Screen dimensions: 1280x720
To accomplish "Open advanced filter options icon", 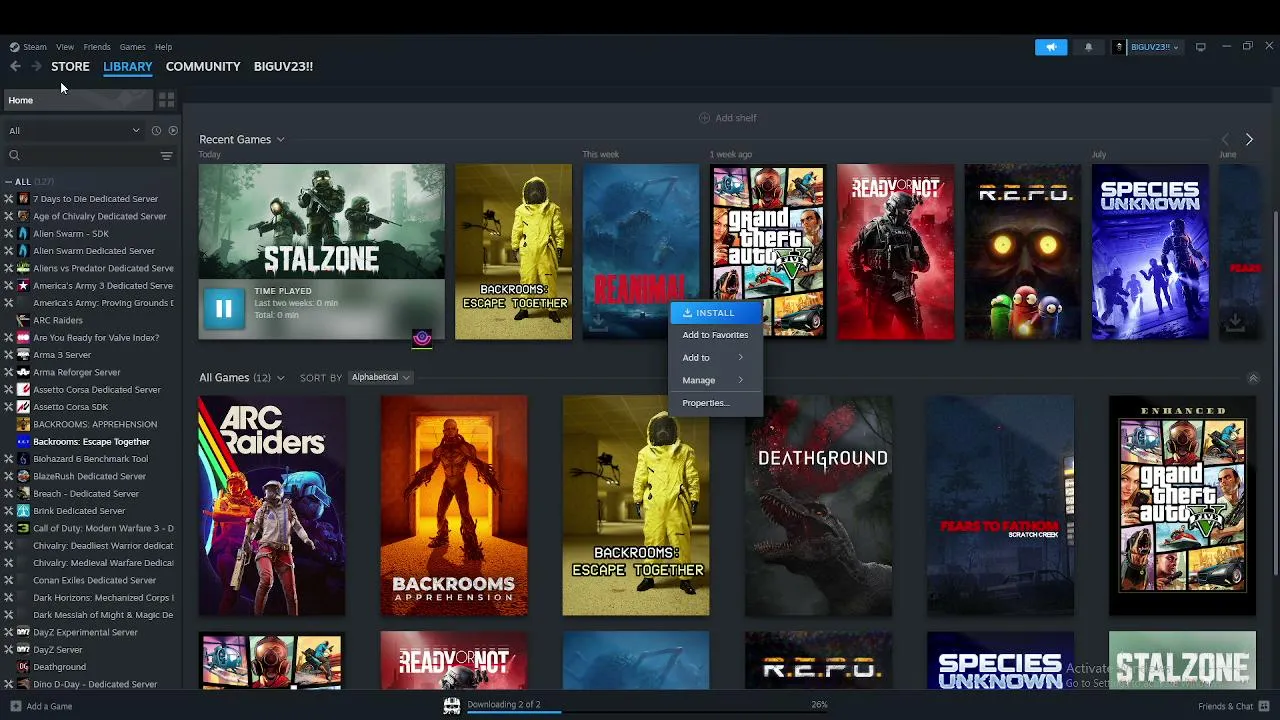I will [x=166, y=156].
